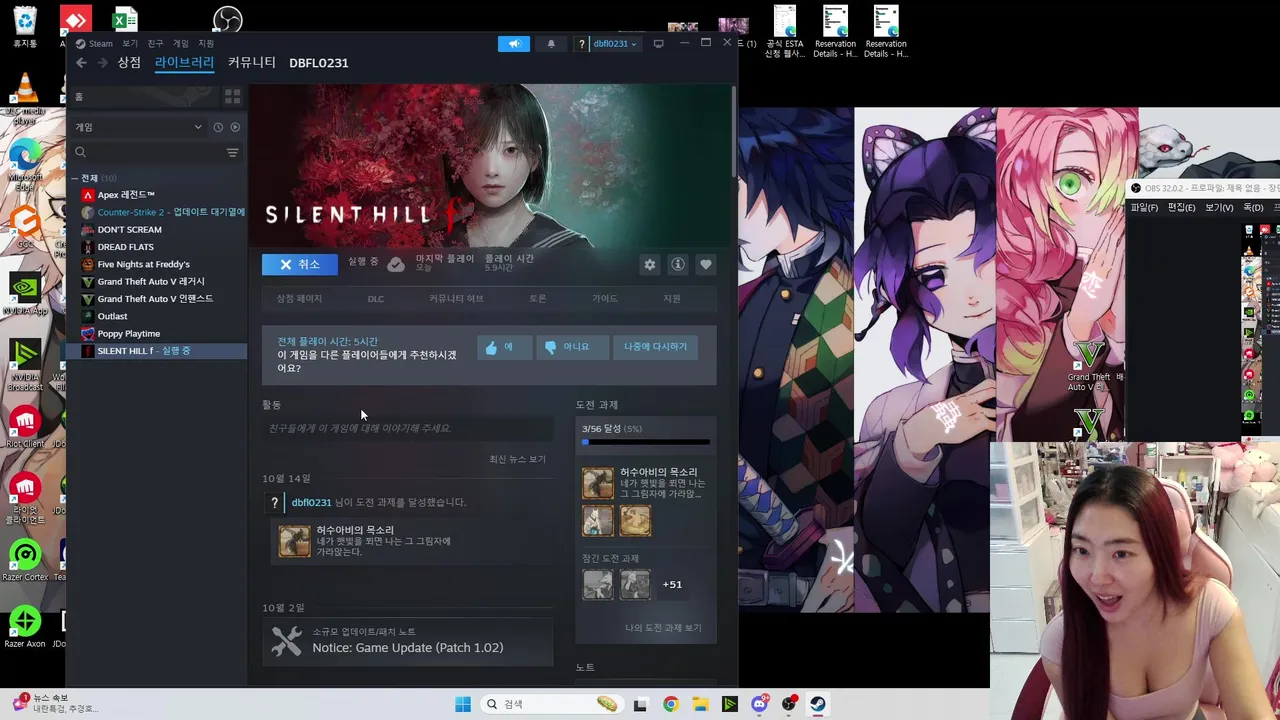Toggle the library grid collections view icon
Viewport: 1280px width, 720px height.
tap(232, 96)
